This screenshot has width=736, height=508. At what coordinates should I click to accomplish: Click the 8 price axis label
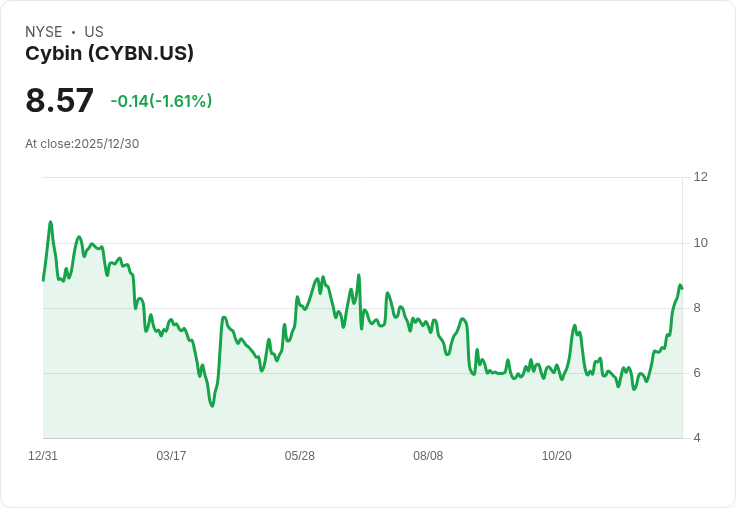(697, 308)
